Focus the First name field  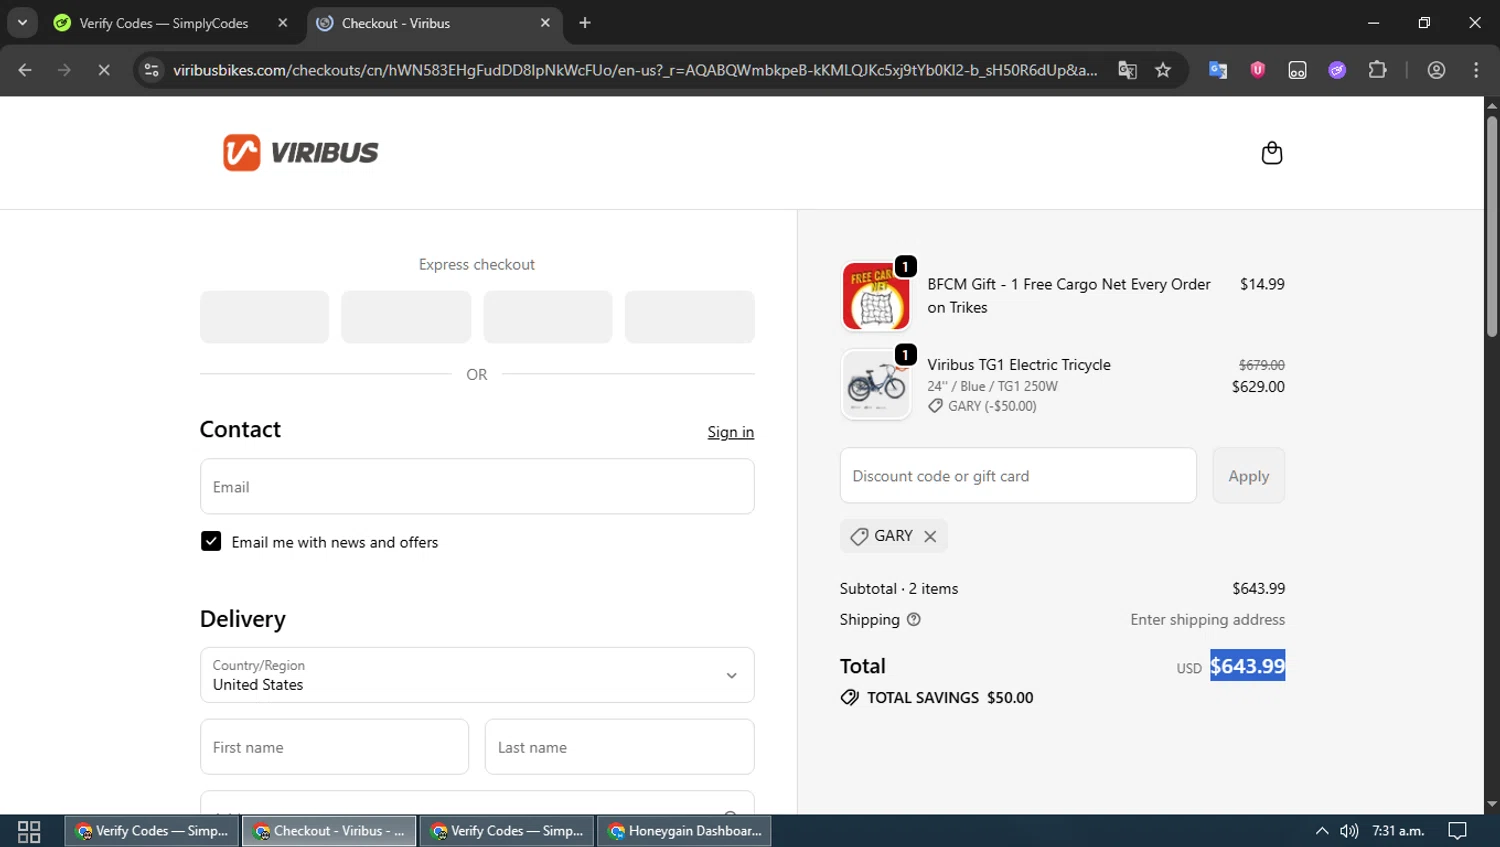(x=334, y=747)
